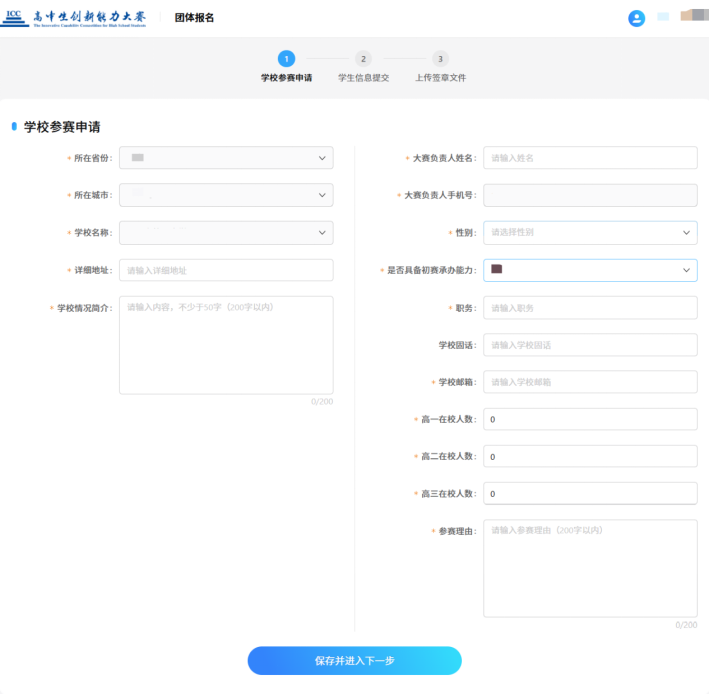709x694 pixels.
Task: Expand the 学校名称 school name dropdown
Action: coord(226,233)
